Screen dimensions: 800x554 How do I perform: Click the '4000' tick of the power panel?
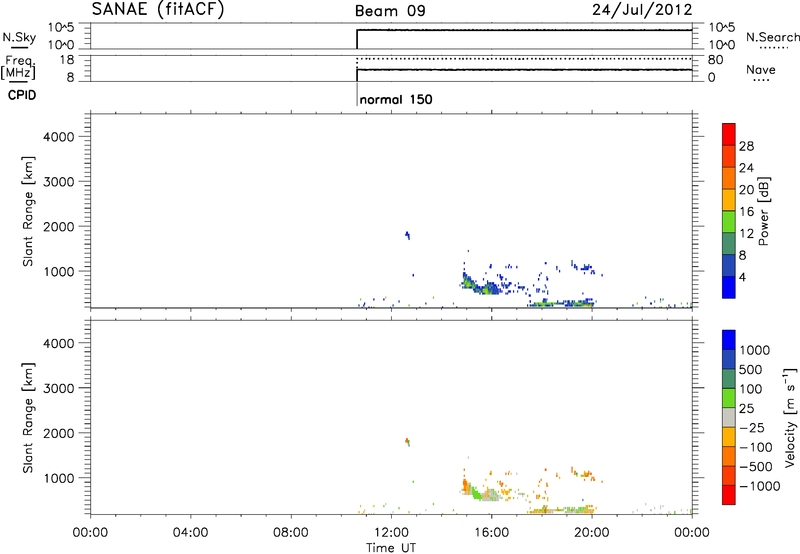(59, 137)
